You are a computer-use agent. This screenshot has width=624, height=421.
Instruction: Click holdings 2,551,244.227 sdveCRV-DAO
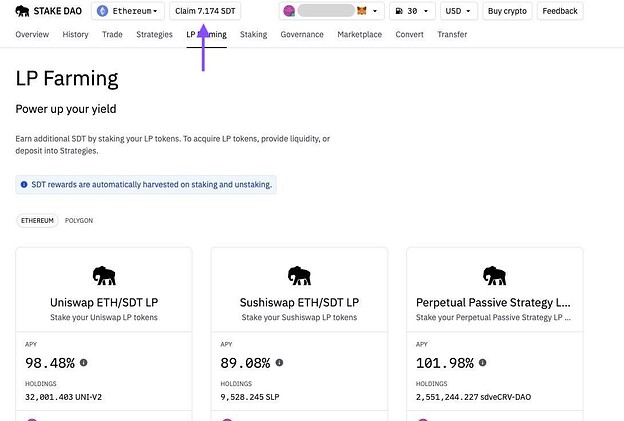tap(473, 397)
